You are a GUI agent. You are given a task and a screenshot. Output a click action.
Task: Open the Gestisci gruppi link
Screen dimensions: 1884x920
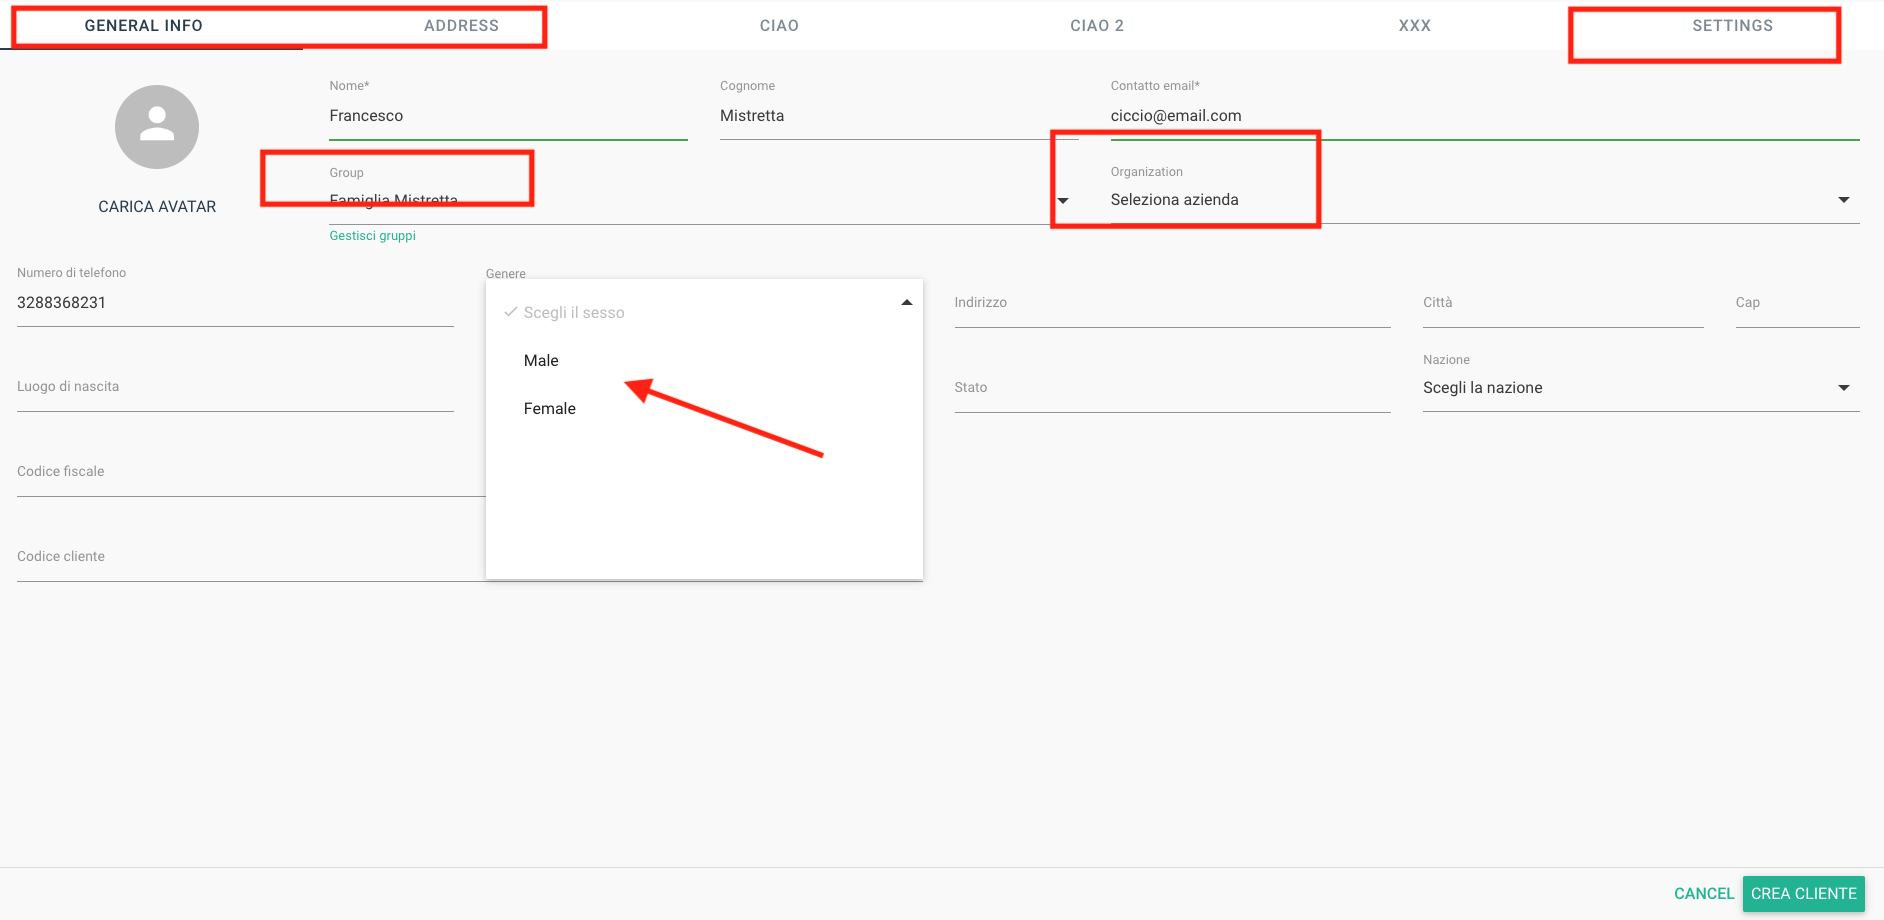coord(372,236)
